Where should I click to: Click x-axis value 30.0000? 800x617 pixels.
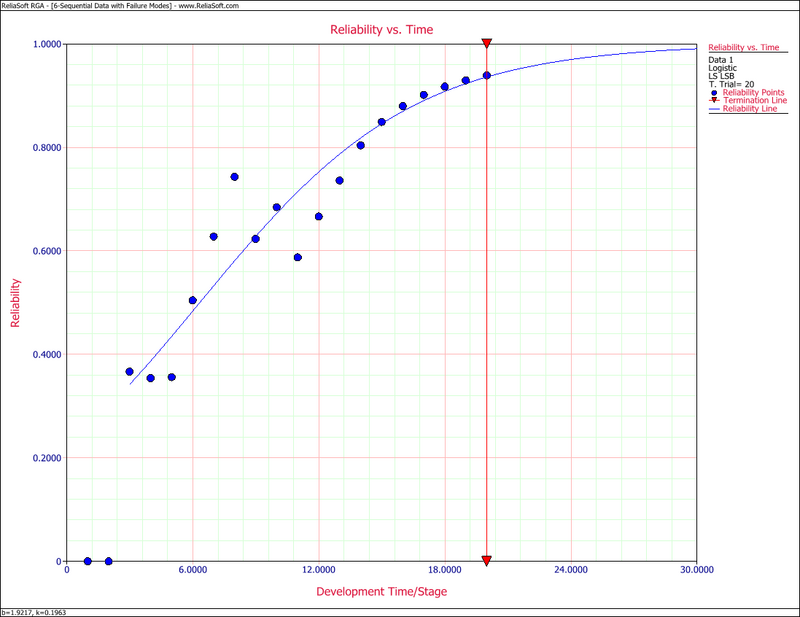click(x=697, y=570)
